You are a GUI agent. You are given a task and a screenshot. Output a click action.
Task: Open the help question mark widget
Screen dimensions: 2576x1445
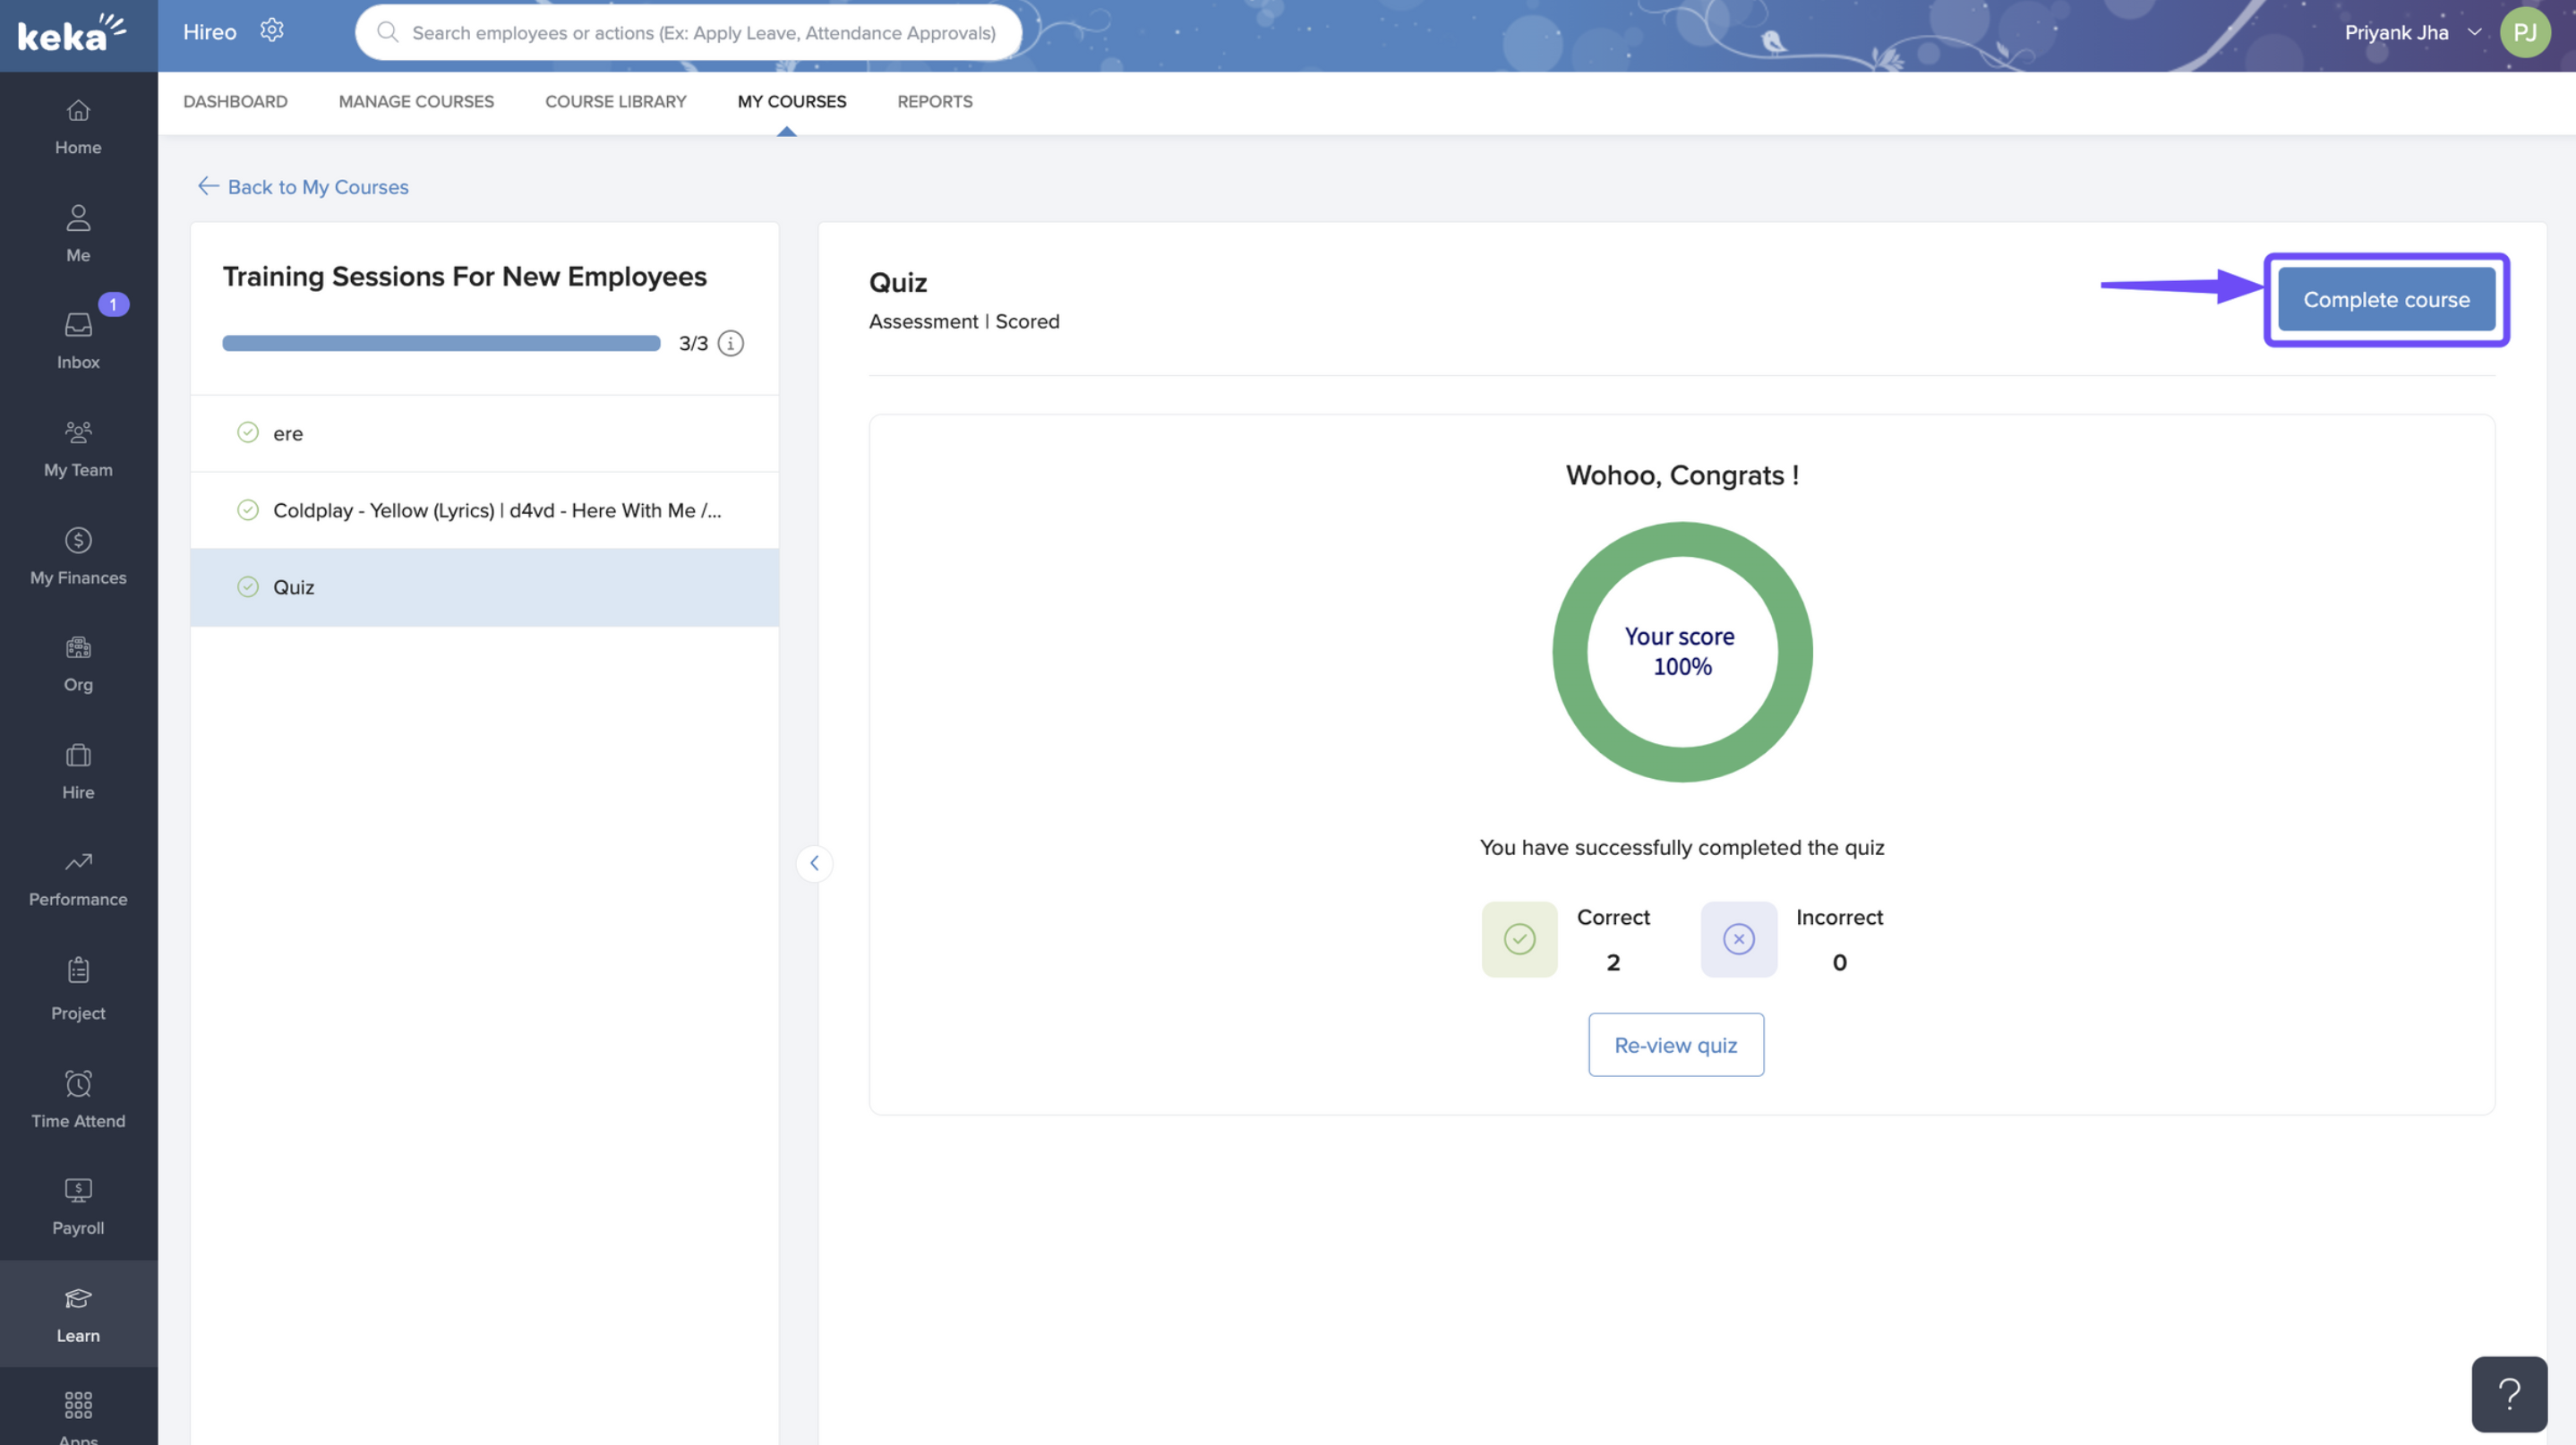tap(2508, 1393)
